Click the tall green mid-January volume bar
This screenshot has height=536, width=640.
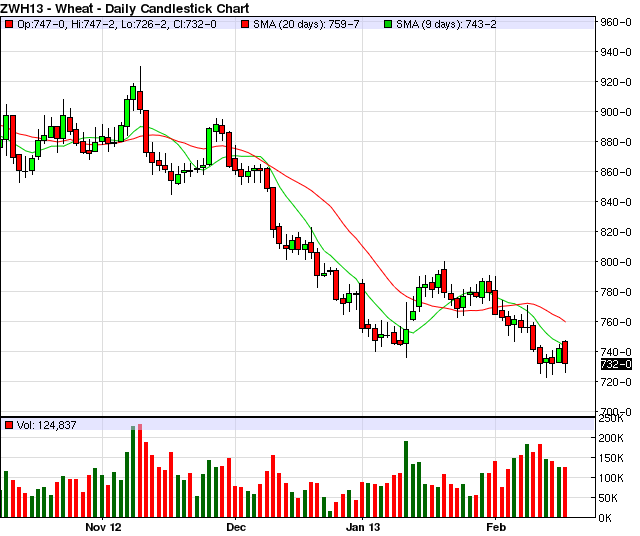point(406,479)
